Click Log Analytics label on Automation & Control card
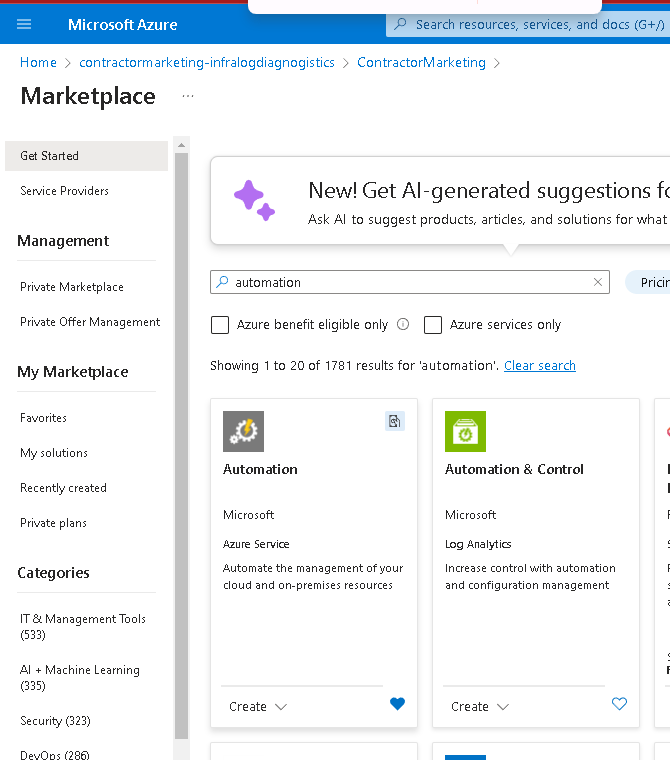Viewport: 670px width, 760px height. click(478, 544)
